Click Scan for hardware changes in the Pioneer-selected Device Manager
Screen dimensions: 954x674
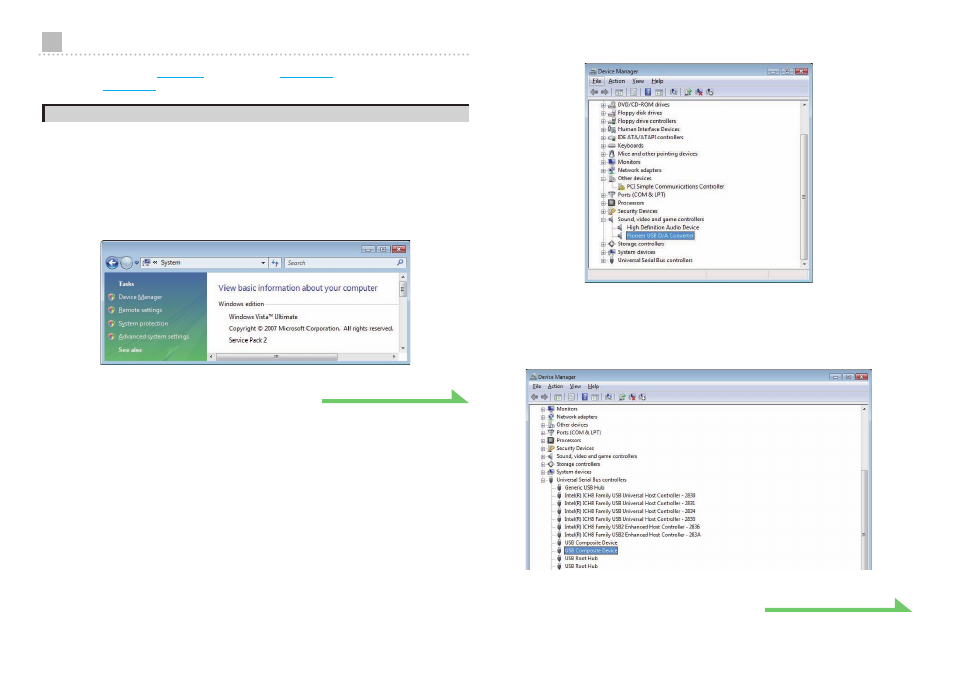(674, 92)
